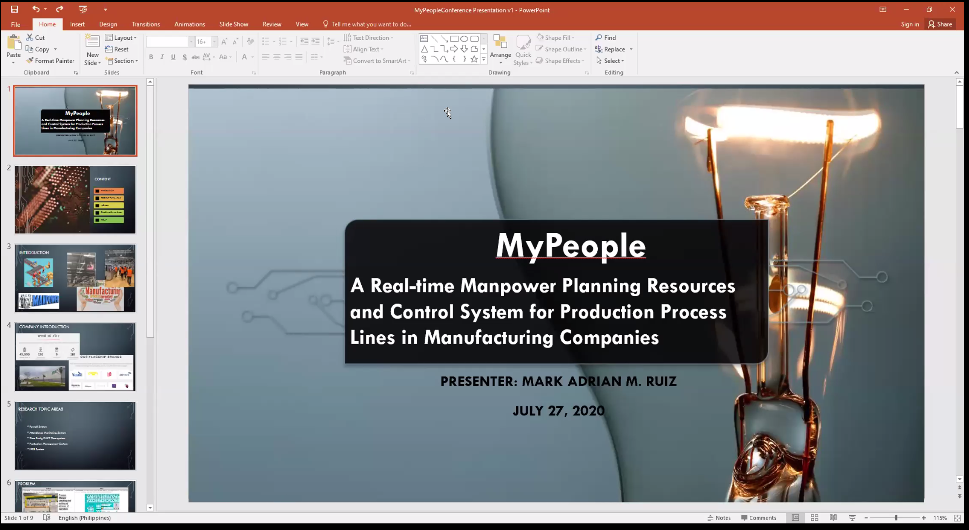Select slide 2 thumbnail

pyautogui.click(x=75, y=200)
